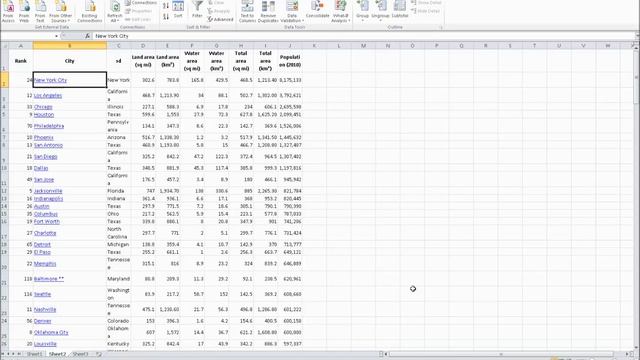The image size is (640, 360).
Task: Open Existing Connections
Action: tap(90, 11)
